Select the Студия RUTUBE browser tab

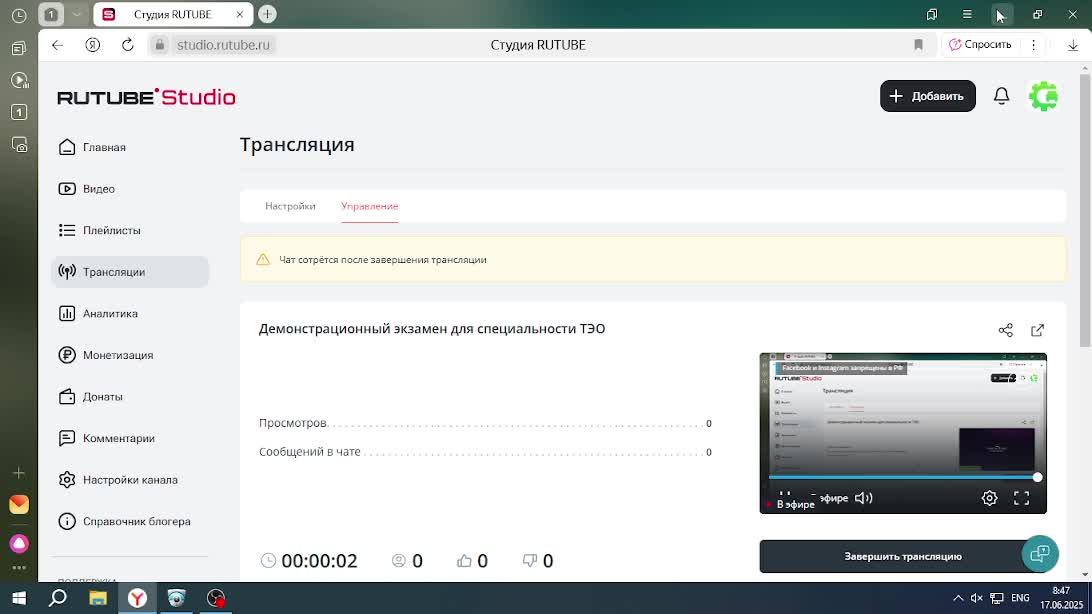[172, 14]
